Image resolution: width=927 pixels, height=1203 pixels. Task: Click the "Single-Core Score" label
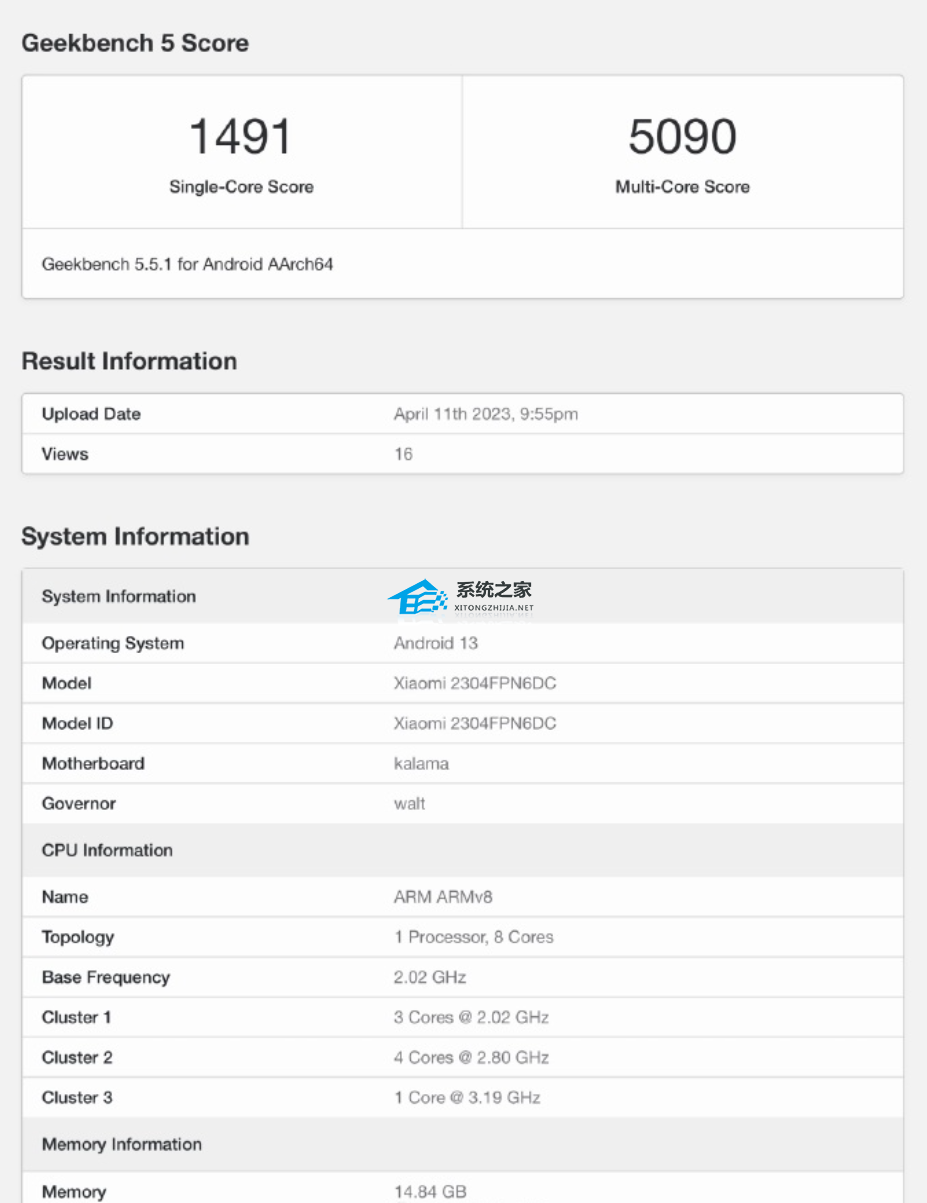(241, 187)
